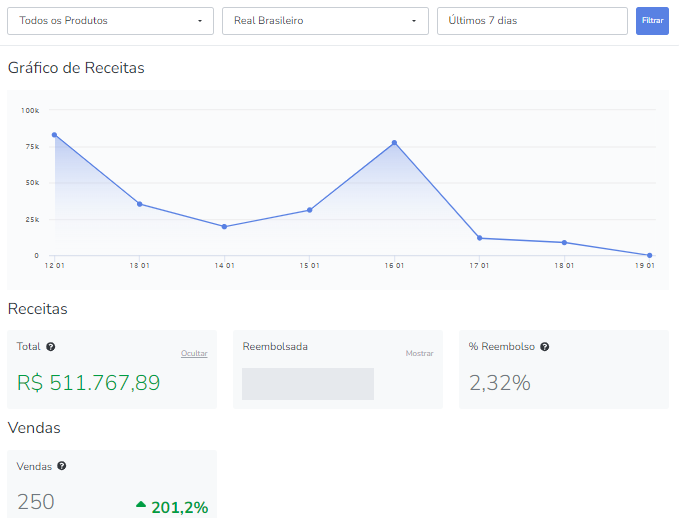Click the green up-arrow growth icon

tap(141, 504)
